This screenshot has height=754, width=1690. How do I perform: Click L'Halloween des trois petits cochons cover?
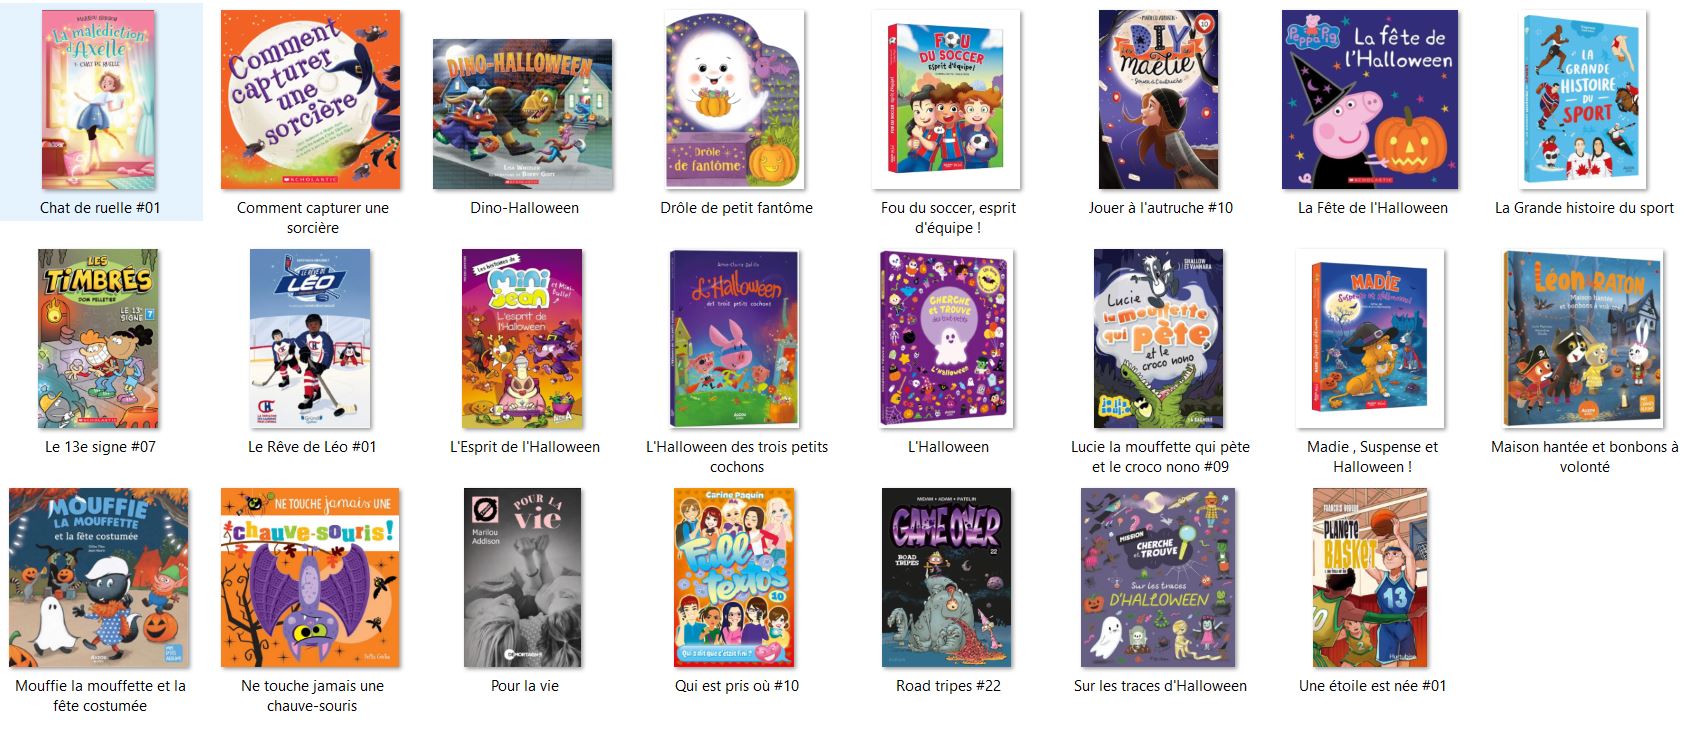pos(735,338)
